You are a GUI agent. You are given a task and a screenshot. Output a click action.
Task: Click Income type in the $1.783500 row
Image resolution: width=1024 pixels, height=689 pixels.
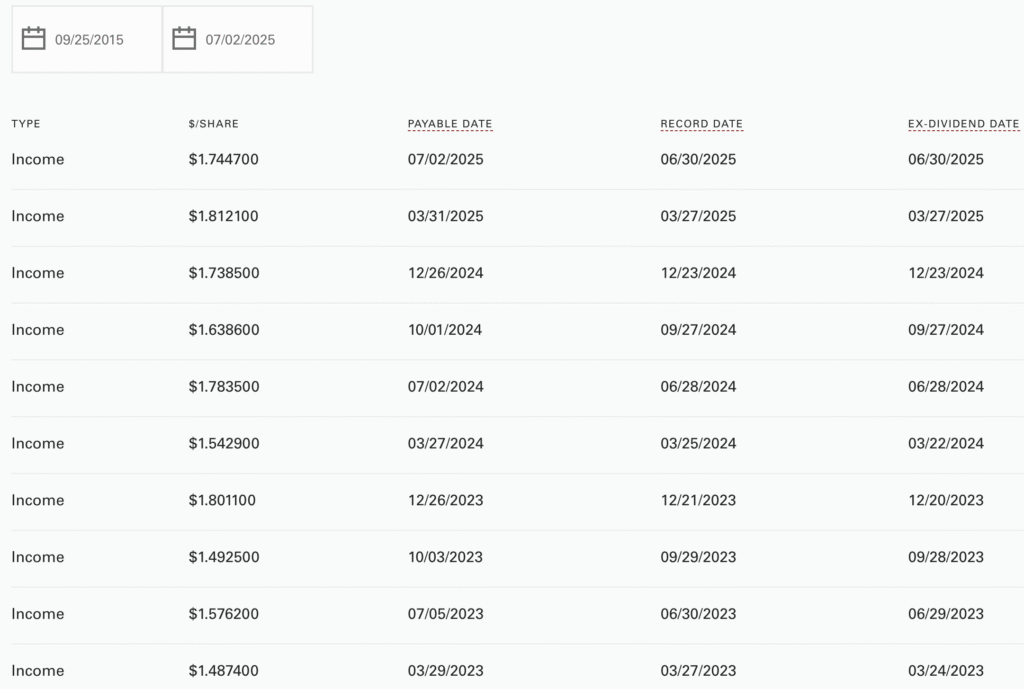tap(38, 387)
